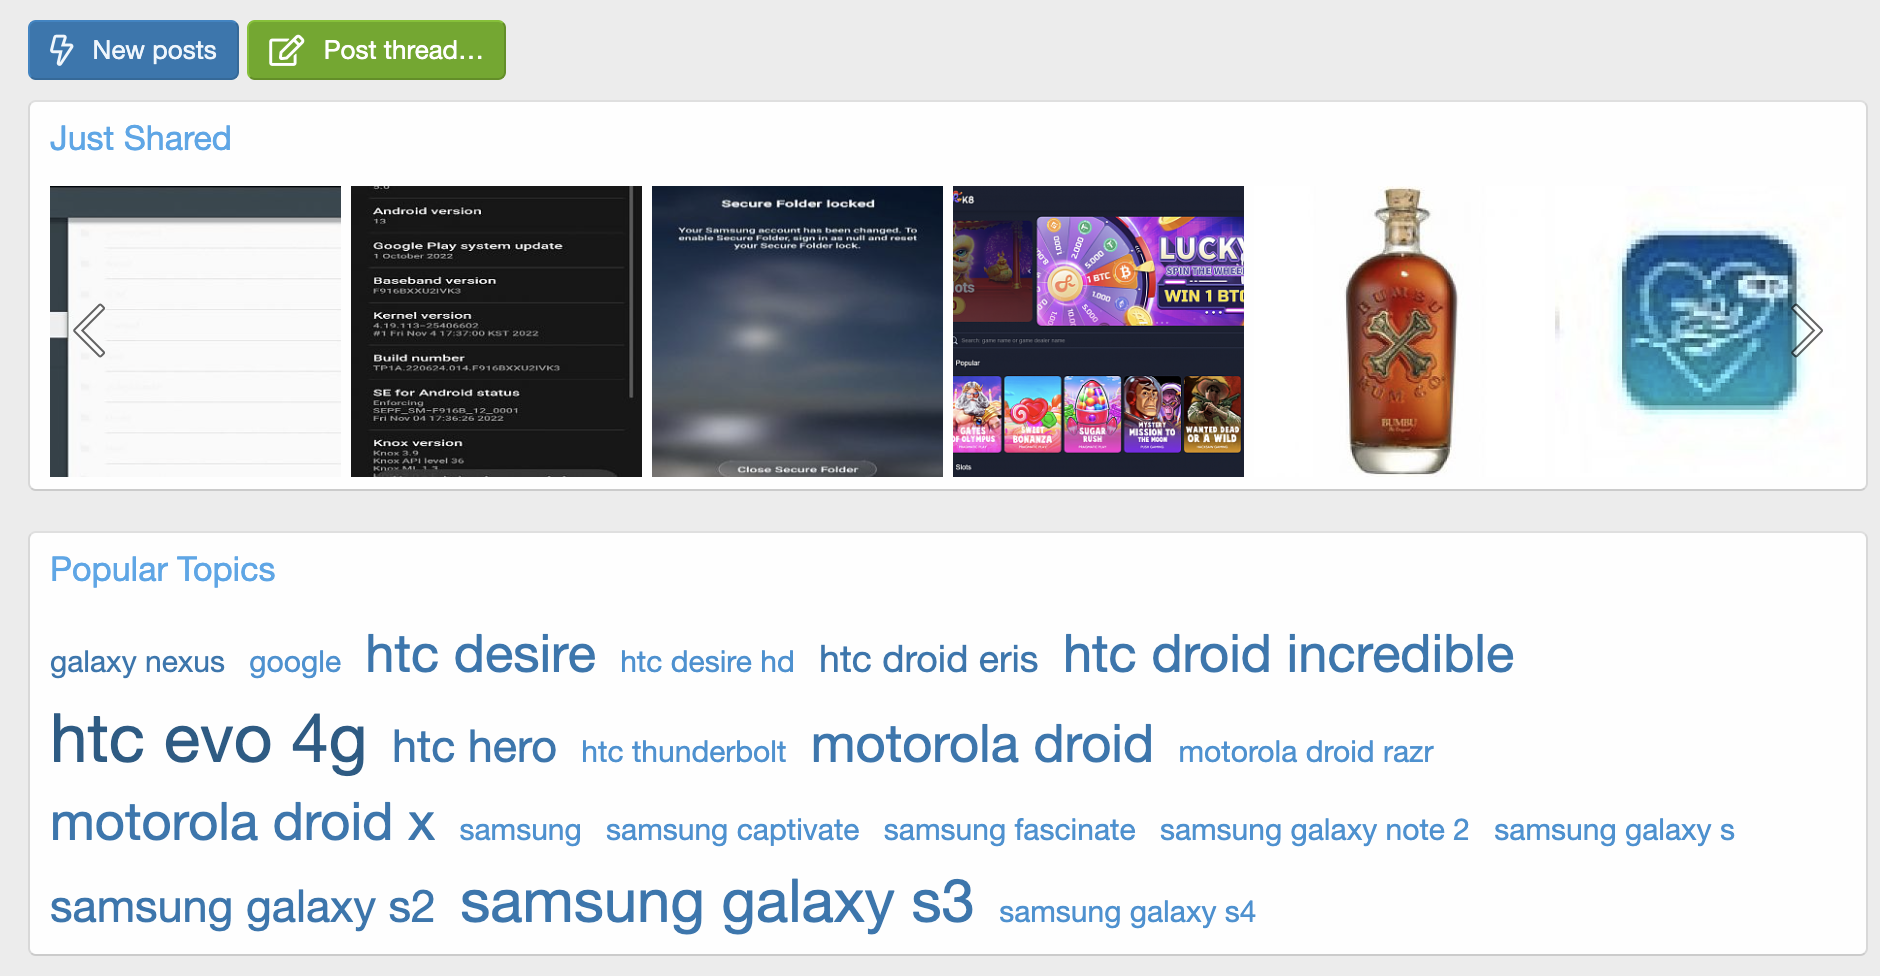Screen dimensions: 1880x976
Task: Start a new thread with Post thread
Action: 376,50
